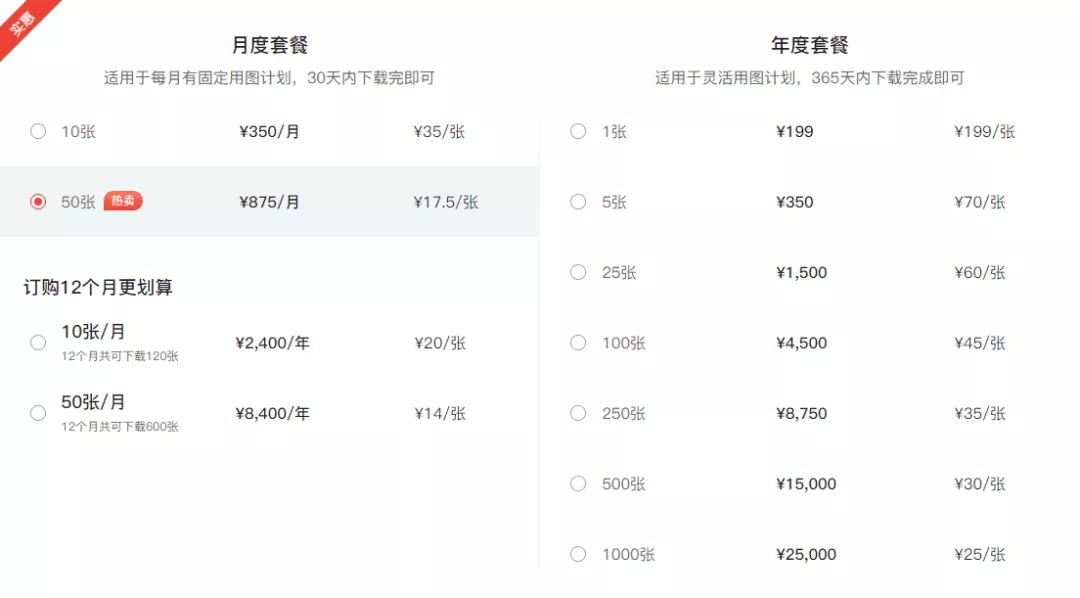Click the ¥875/月 price text
Screen dimensions: 1080x598
tap(269, 202)
